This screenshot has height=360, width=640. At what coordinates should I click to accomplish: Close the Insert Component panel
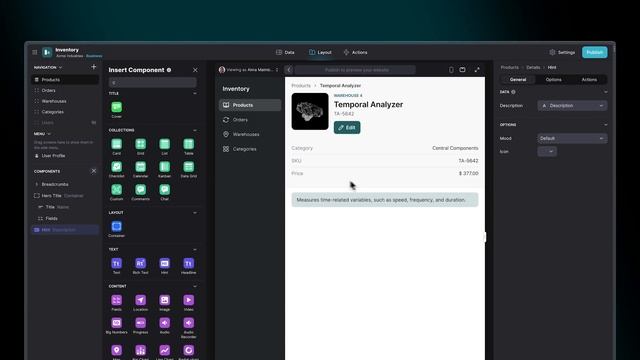(x=195, y=70)
